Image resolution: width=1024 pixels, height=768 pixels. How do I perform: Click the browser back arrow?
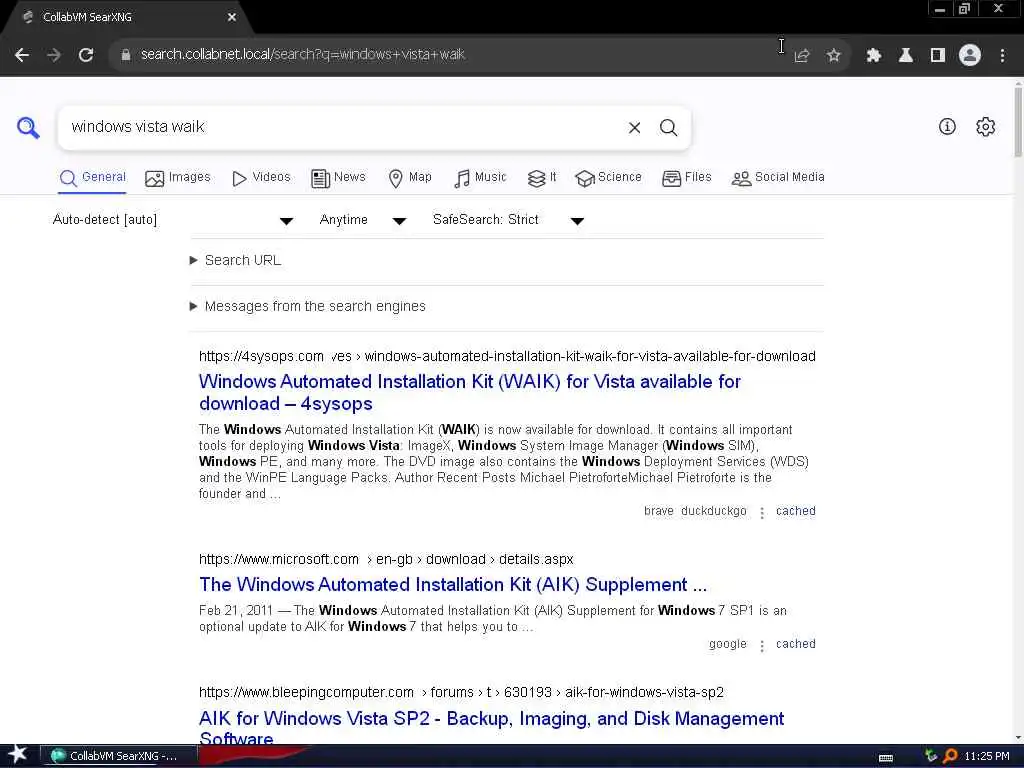[22, 55]
